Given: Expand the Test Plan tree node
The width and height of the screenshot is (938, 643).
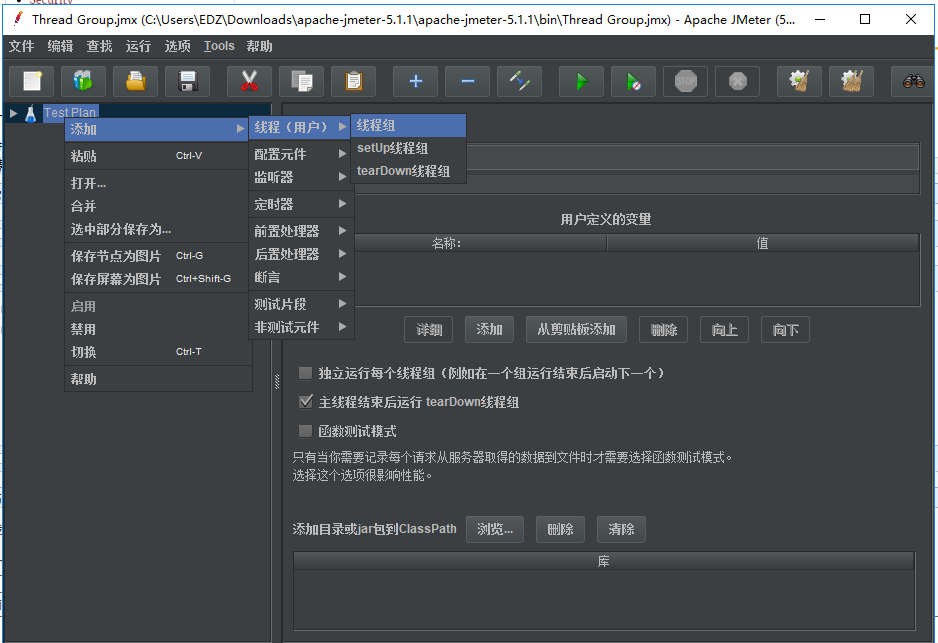Looking at the screenshot, I should pos(13,113).
